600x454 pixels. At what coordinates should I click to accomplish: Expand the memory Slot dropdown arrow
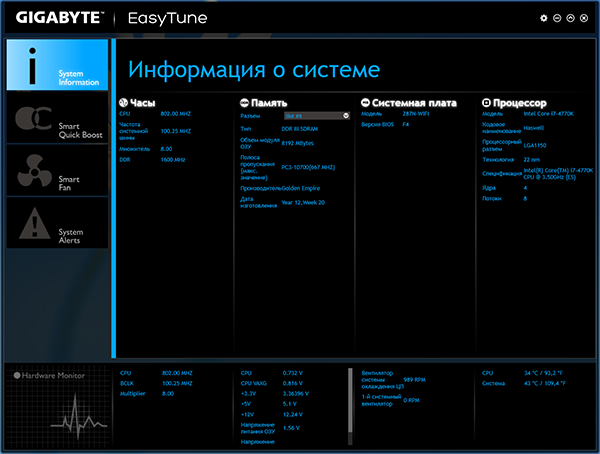pyautogui.click(x=346, y=116)
